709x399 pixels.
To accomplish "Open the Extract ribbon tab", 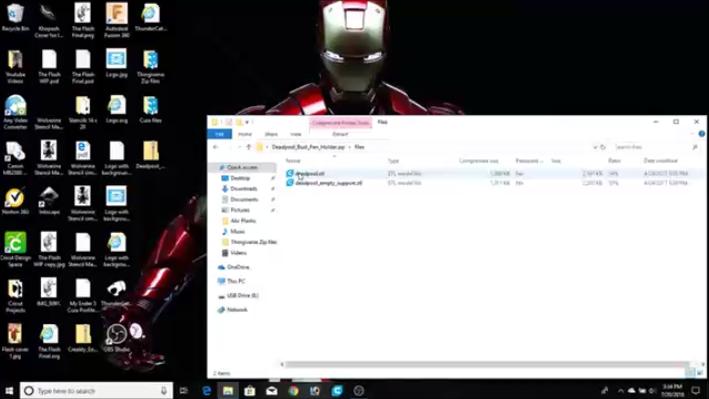I will pos(340,134).
